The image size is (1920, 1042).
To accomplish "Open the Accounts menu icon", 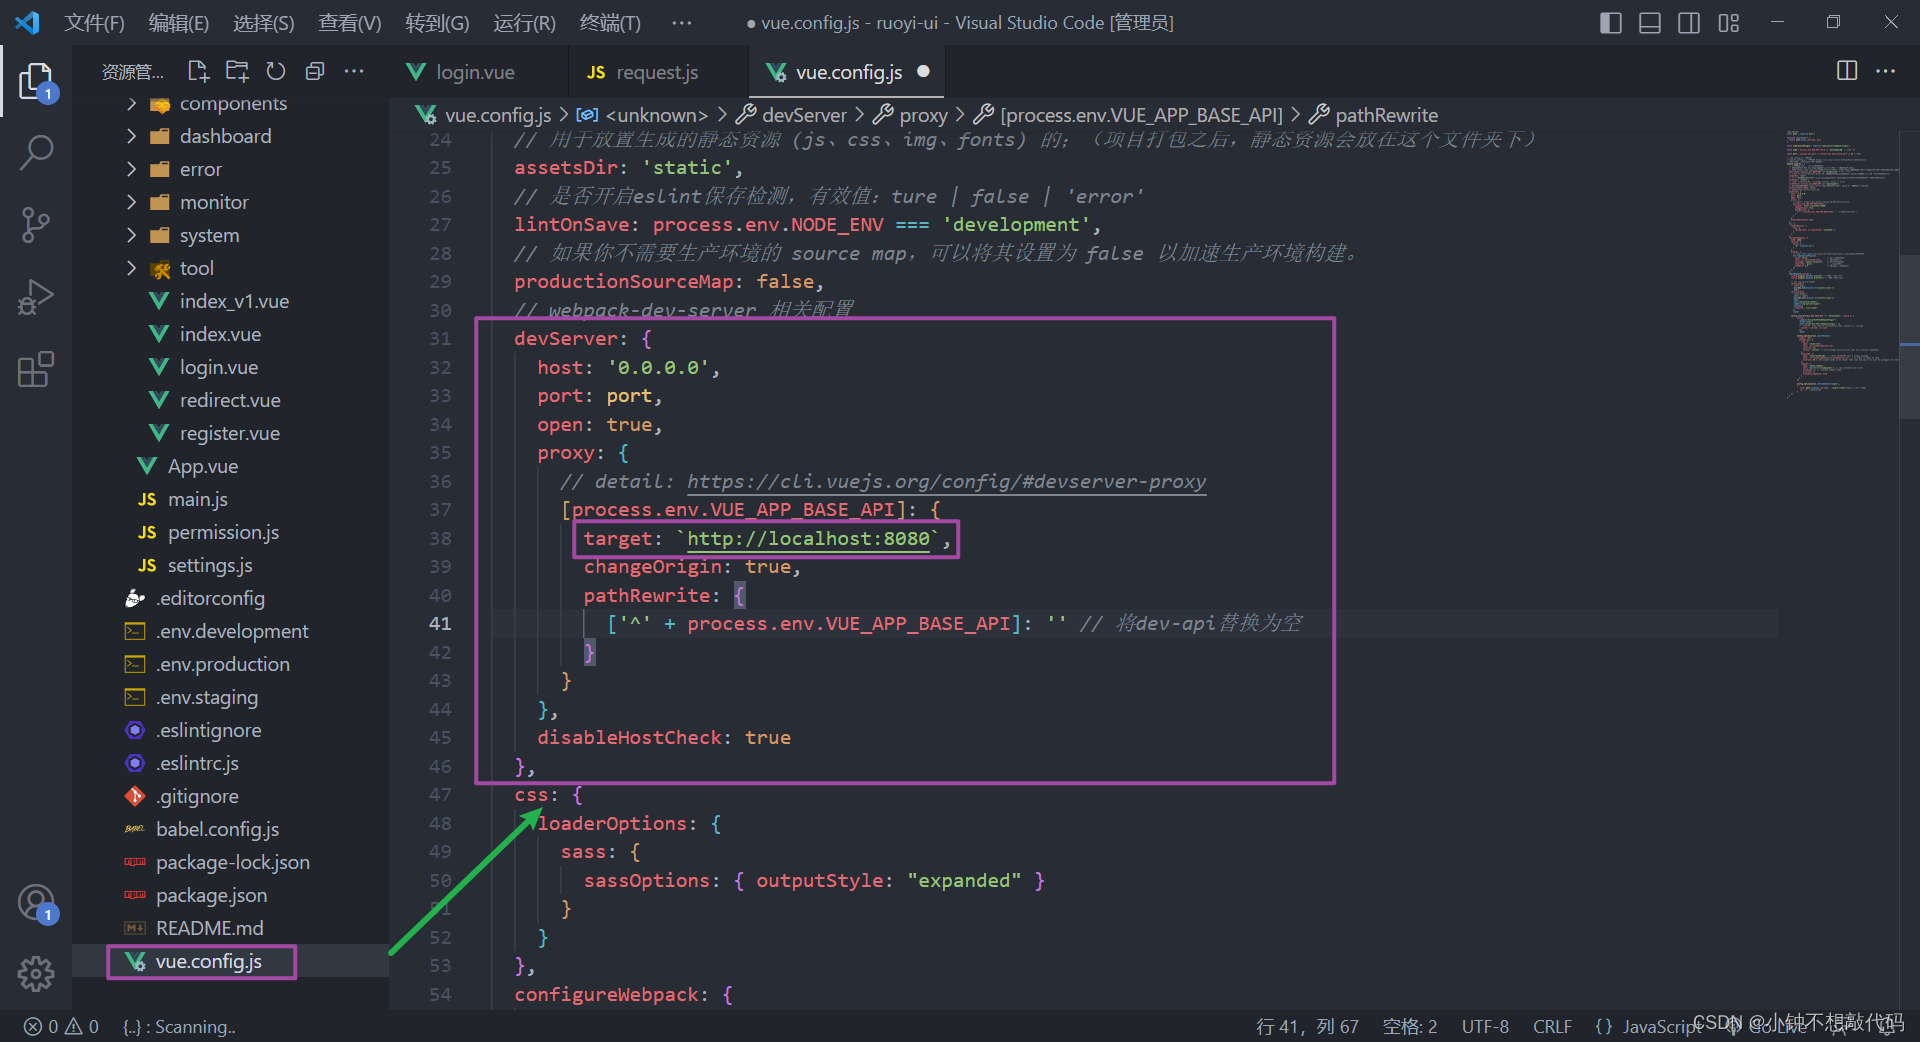I will [36, 903].
